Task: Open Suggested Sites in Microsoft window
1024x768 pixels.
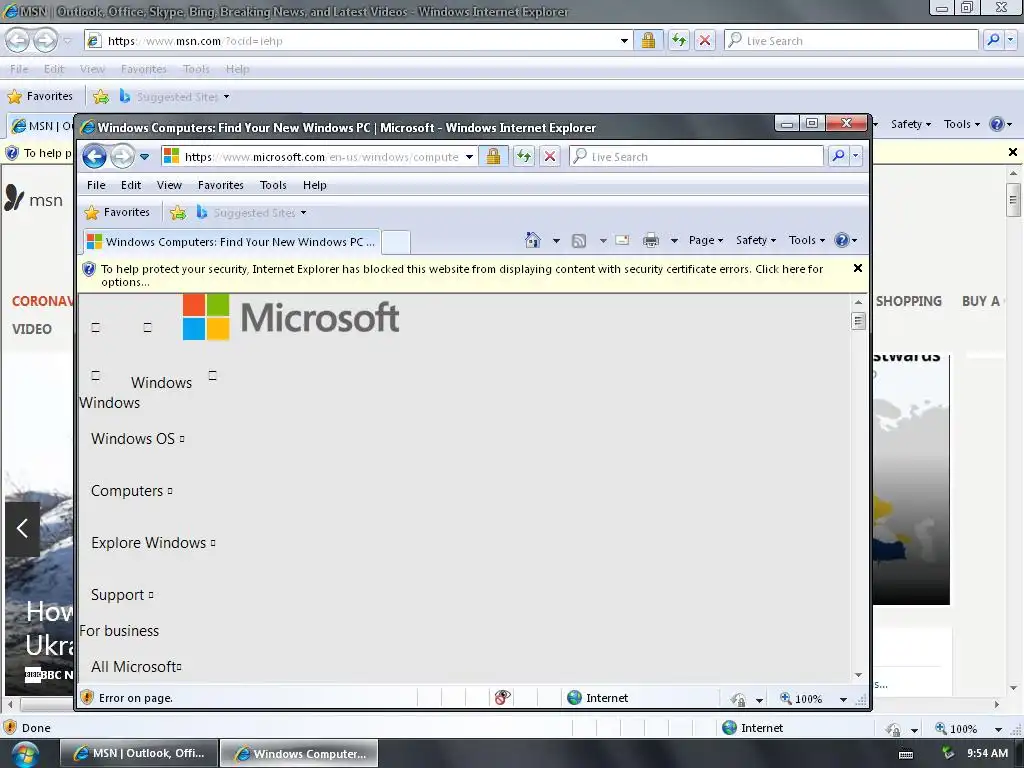Action: tap(251, 212)
